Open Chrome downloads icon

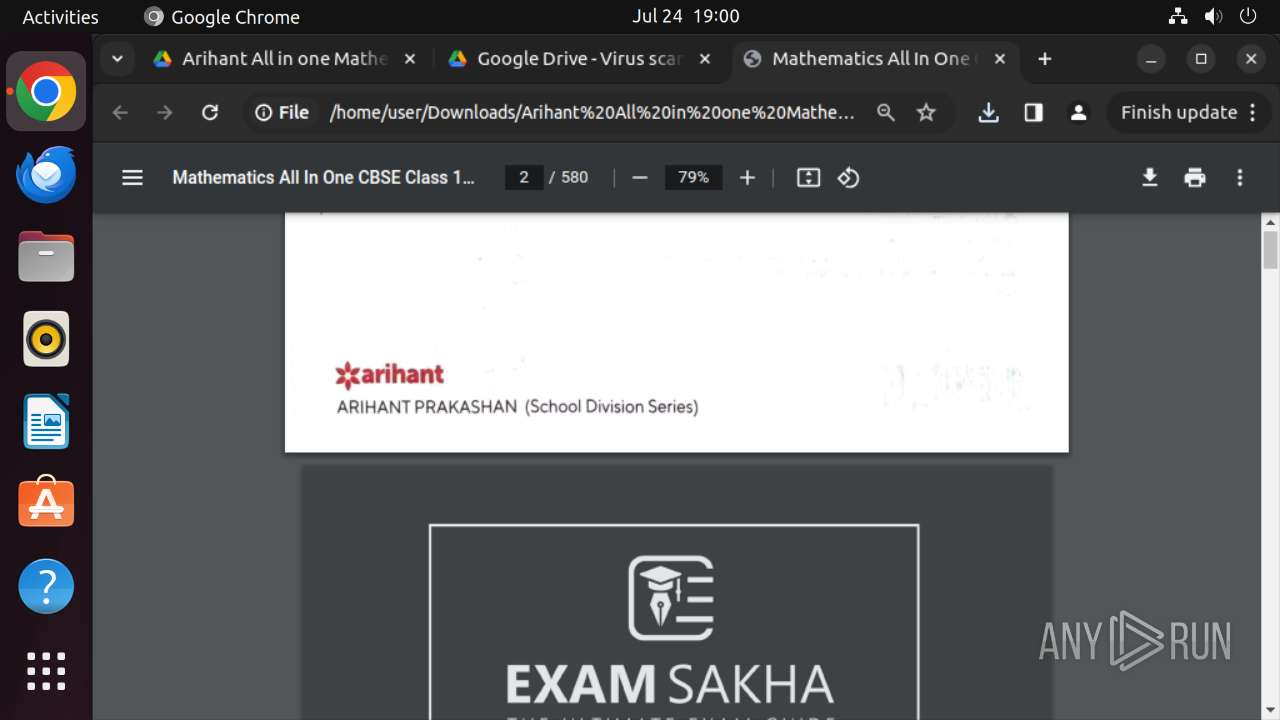click(x=988, y=113)
